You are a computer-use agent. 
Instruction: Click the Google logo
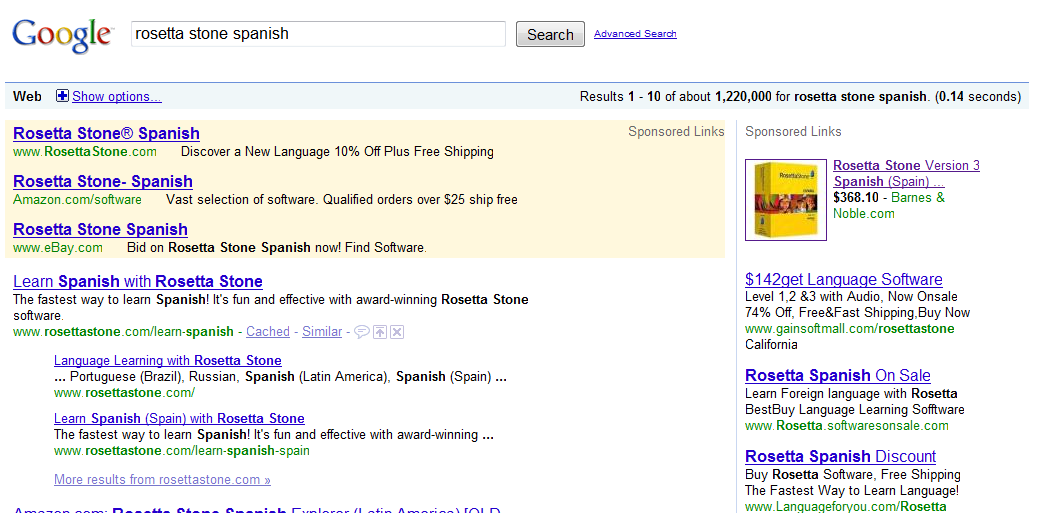[x=62, y=37]
